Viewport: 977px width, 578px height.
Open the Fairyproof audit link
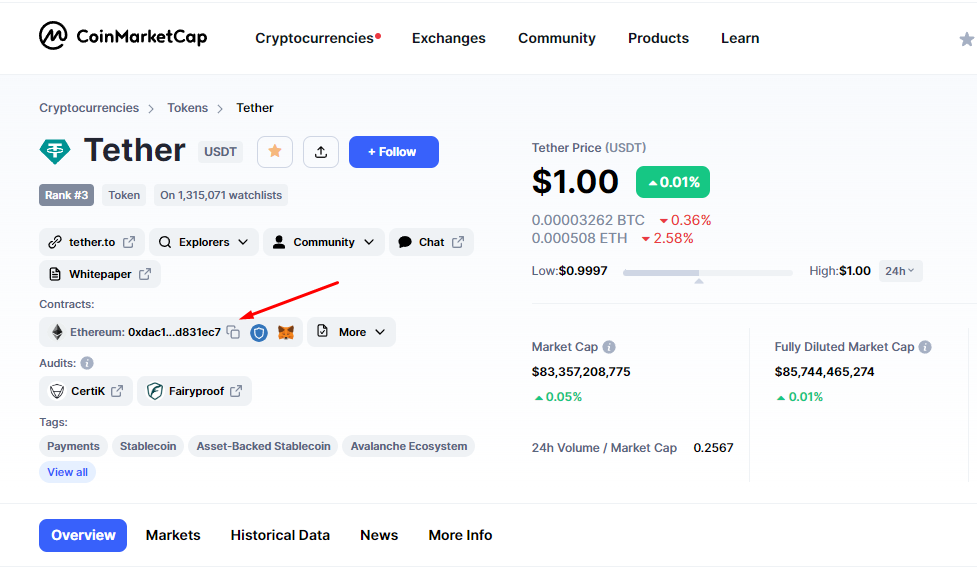(194, 391)
